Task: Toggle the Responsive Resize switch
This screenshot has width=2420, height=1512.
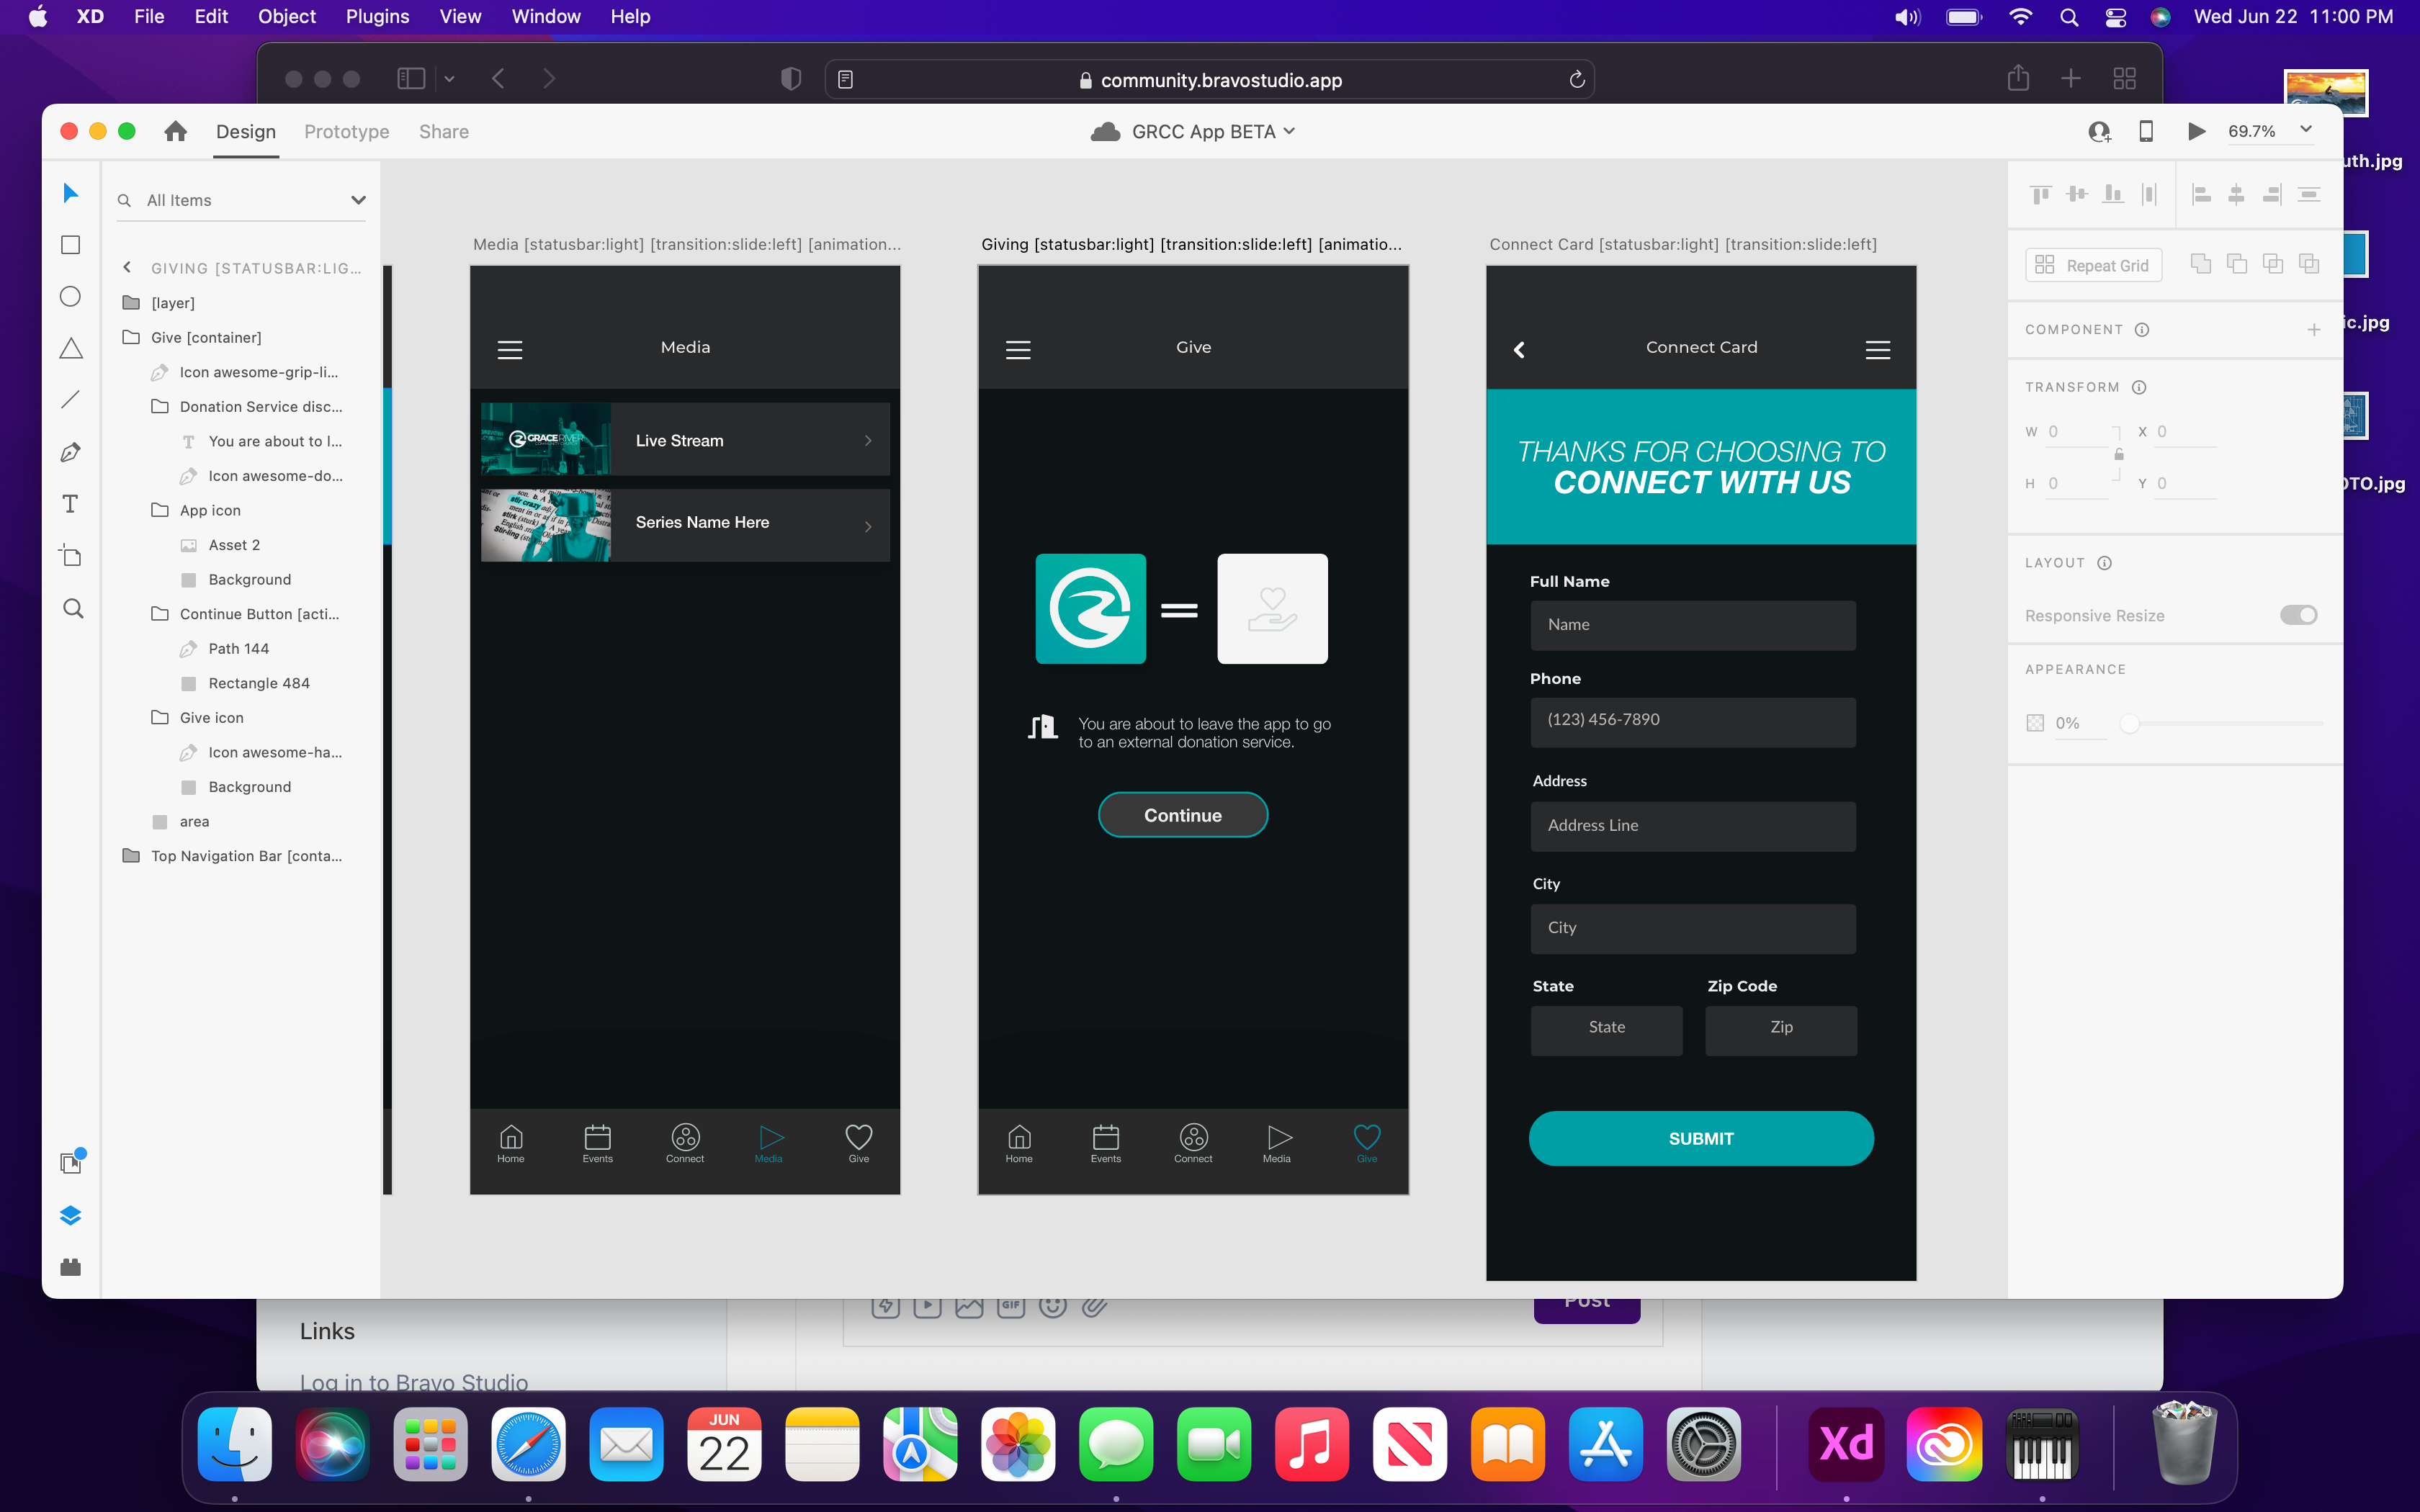Action: (x=2298, y=615)
